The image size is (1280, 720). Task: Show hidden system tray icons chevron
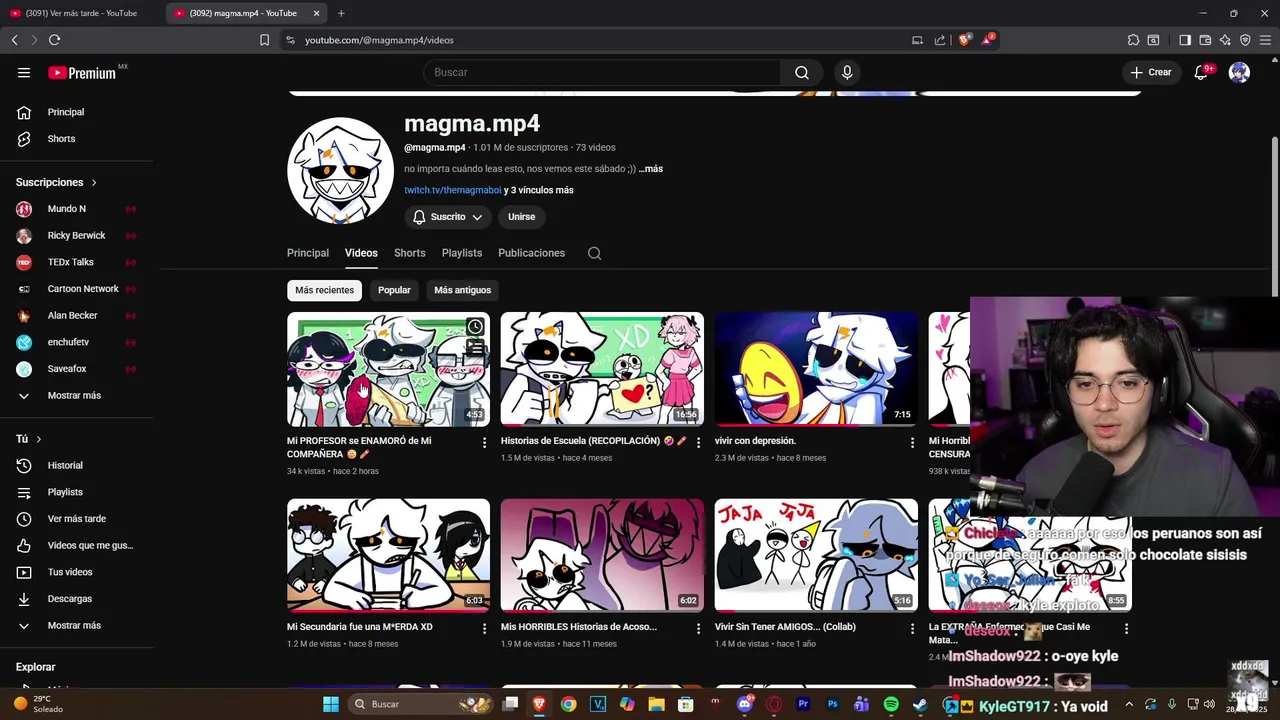pyautogui.click(x=1129, y=704)
